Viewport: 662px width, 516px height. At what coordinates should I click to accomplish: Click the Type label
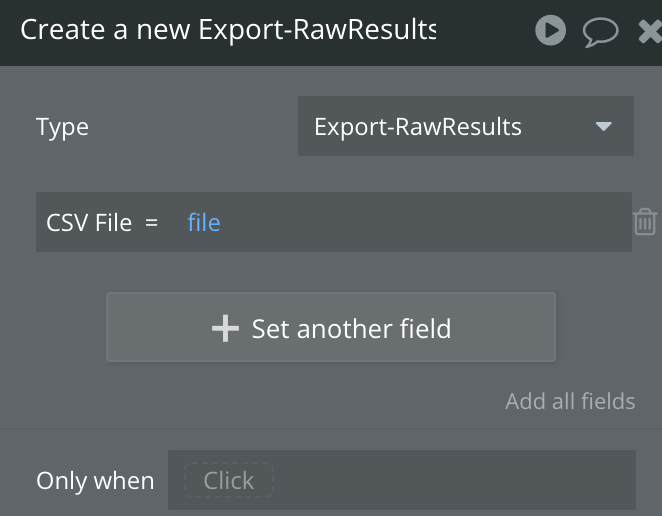click(62, 127)
